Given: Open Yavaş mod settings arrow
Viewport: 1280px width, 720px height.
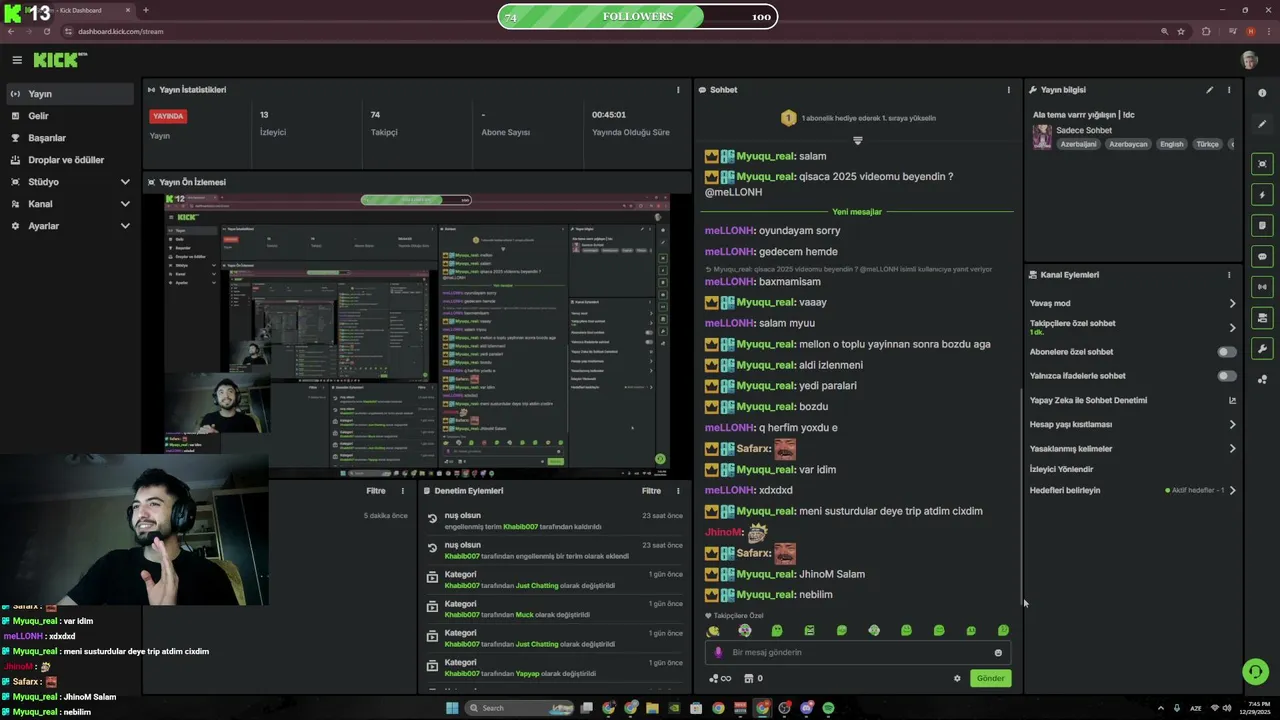Looking at the screenshot, I should coord(1232,303).
